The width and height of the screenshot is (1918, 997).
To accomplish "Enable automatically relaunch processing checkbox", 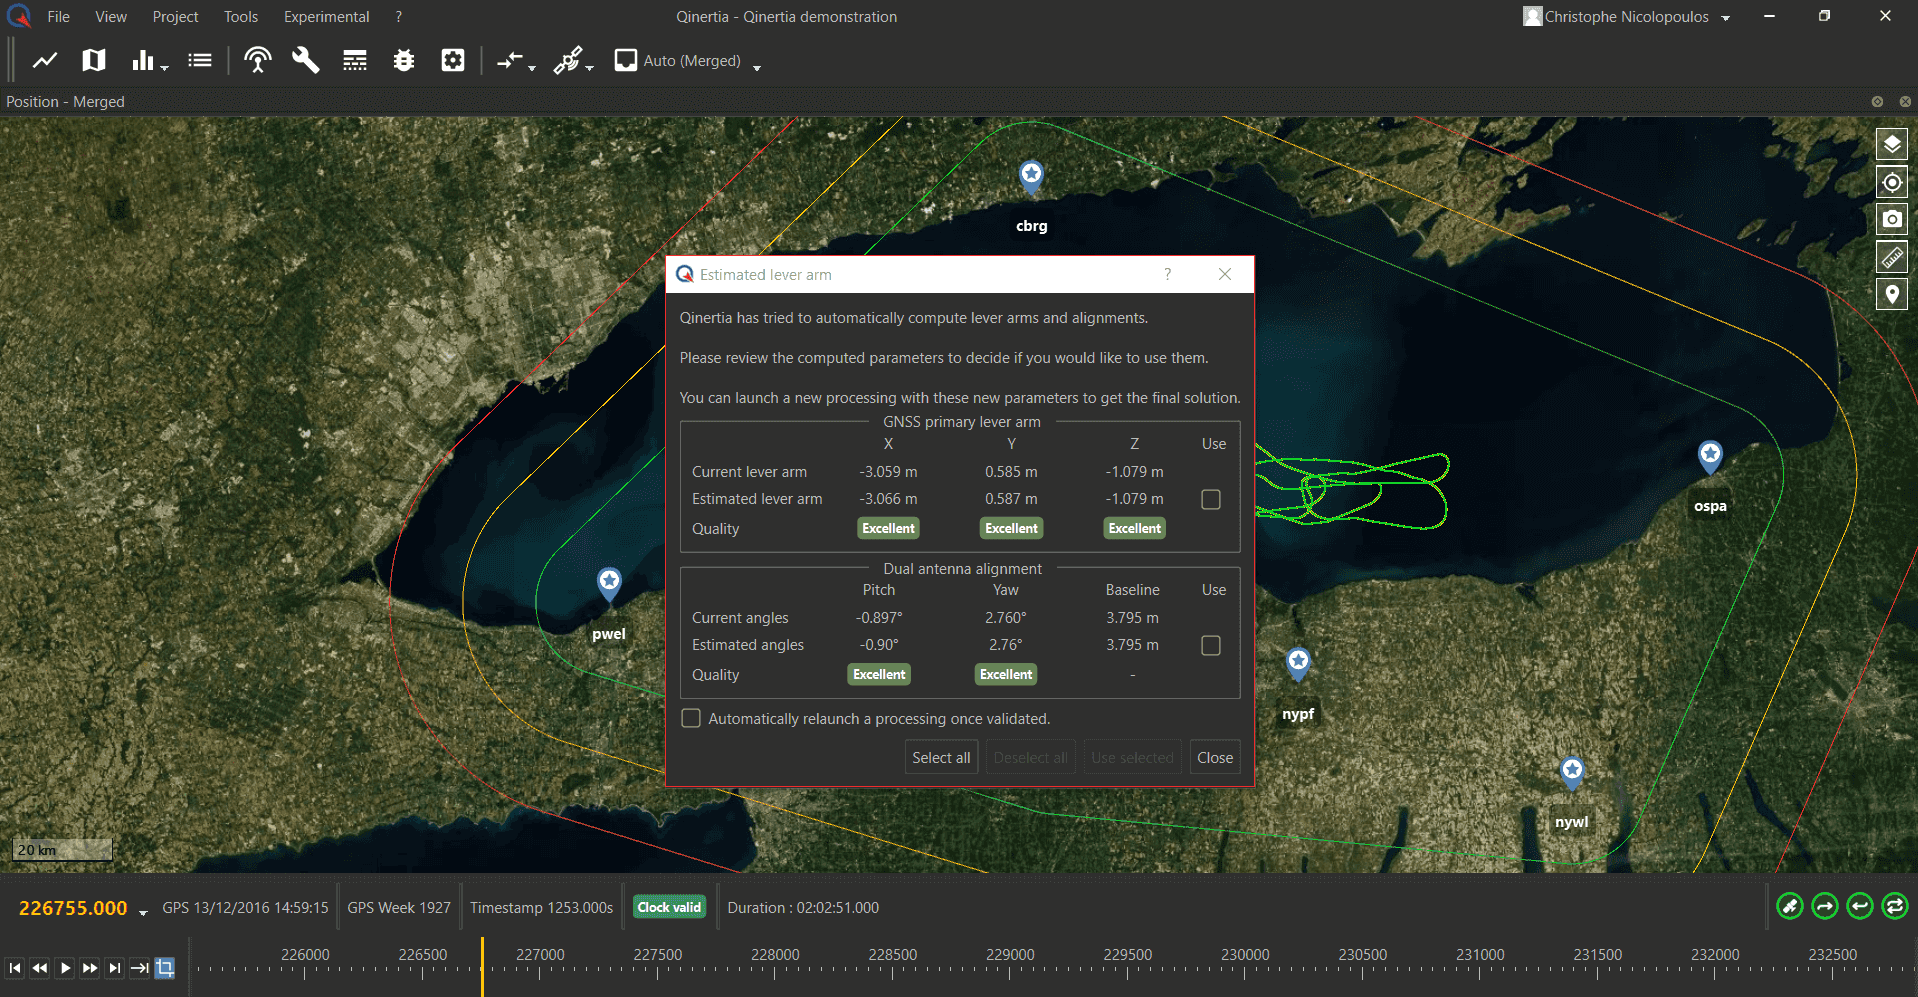I will tap(691, 719).
